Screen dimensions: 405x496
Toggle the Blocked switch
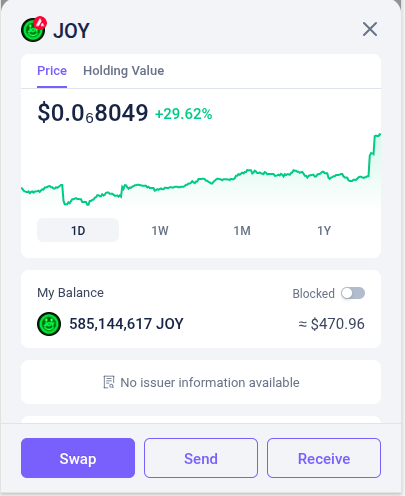click(353, 293)
